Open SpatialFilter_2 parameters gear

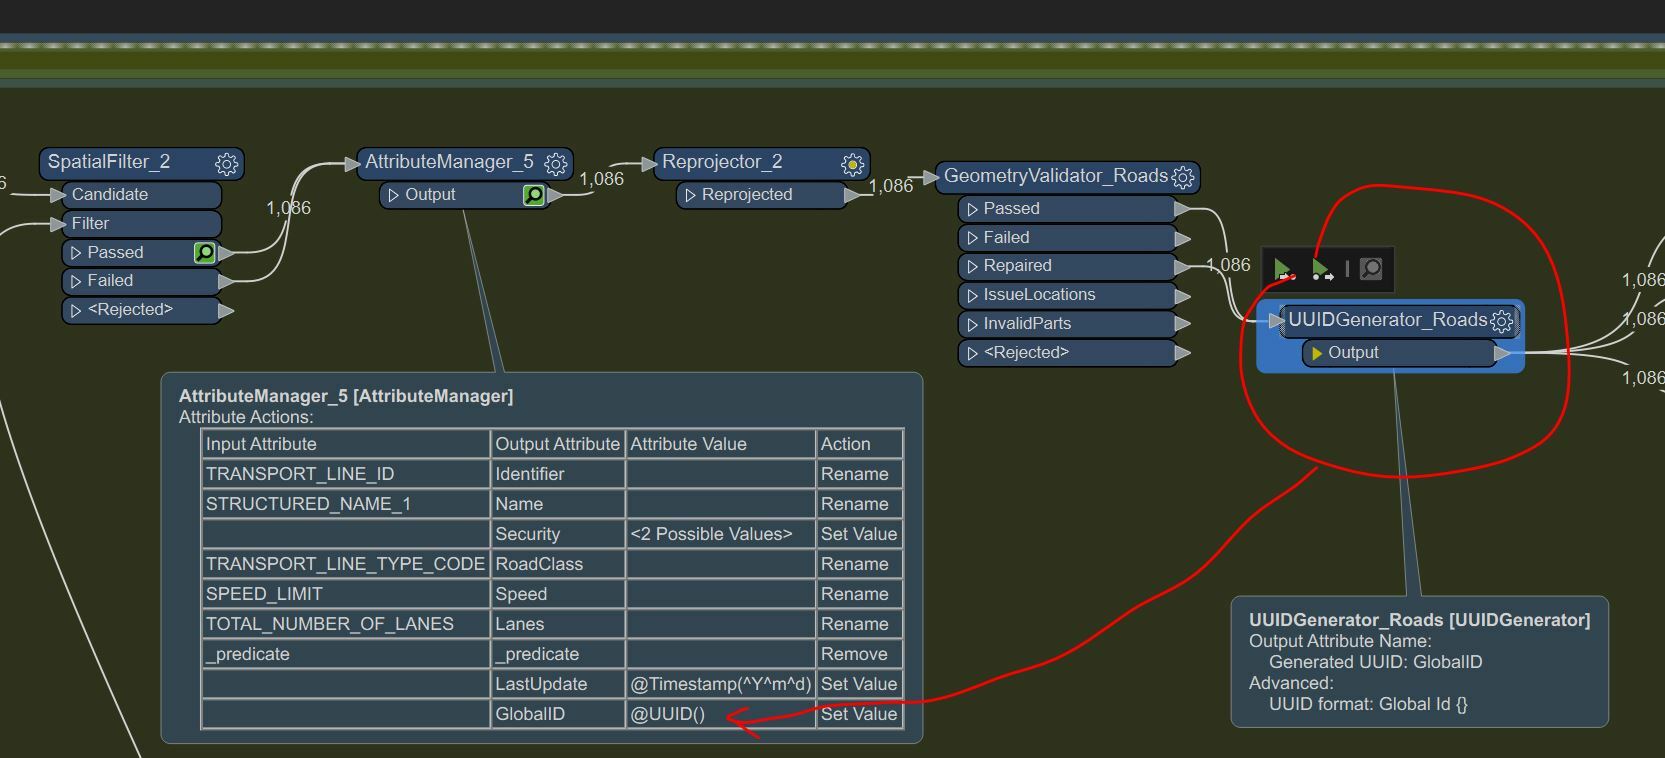point(227,164)
